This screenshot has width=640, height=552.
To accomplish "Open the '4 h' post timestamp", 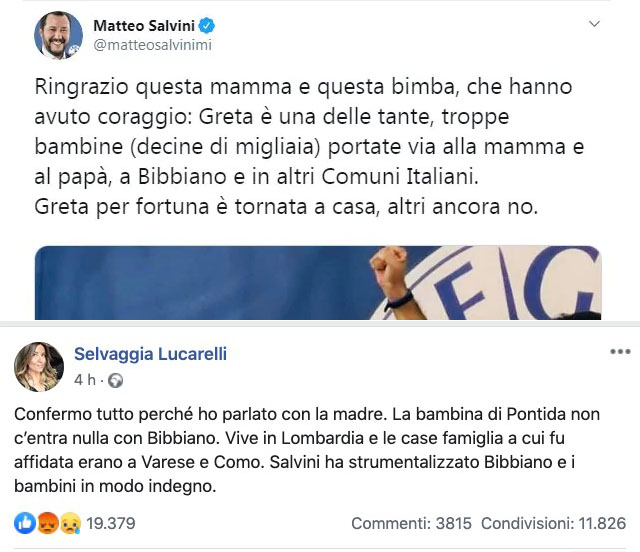I will click(85, 380).
